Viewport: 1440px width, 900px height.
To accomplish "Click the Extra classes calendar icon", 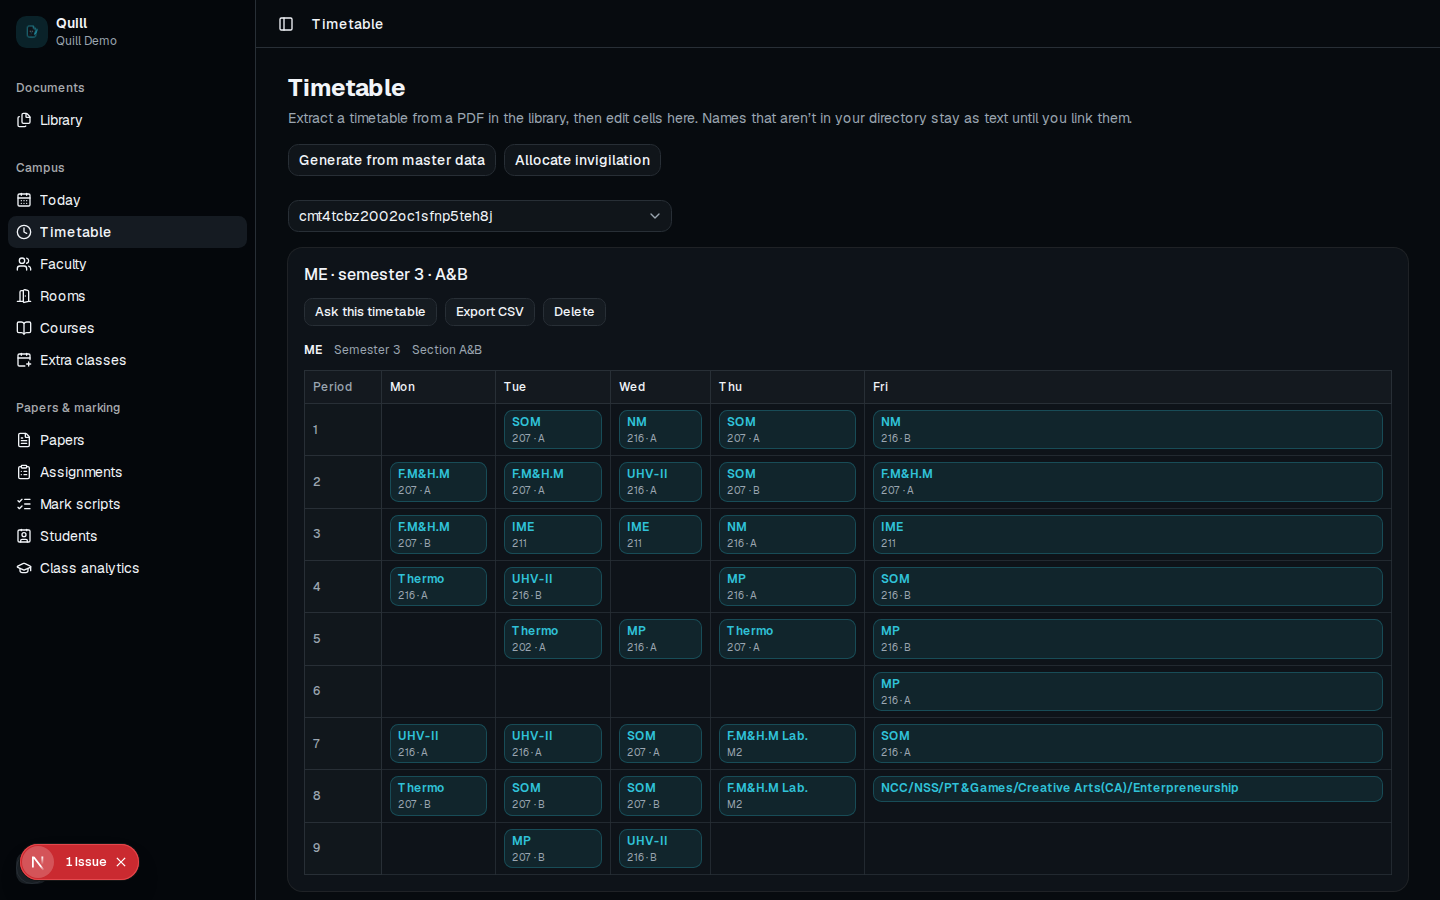I will (x=24, y=360).
